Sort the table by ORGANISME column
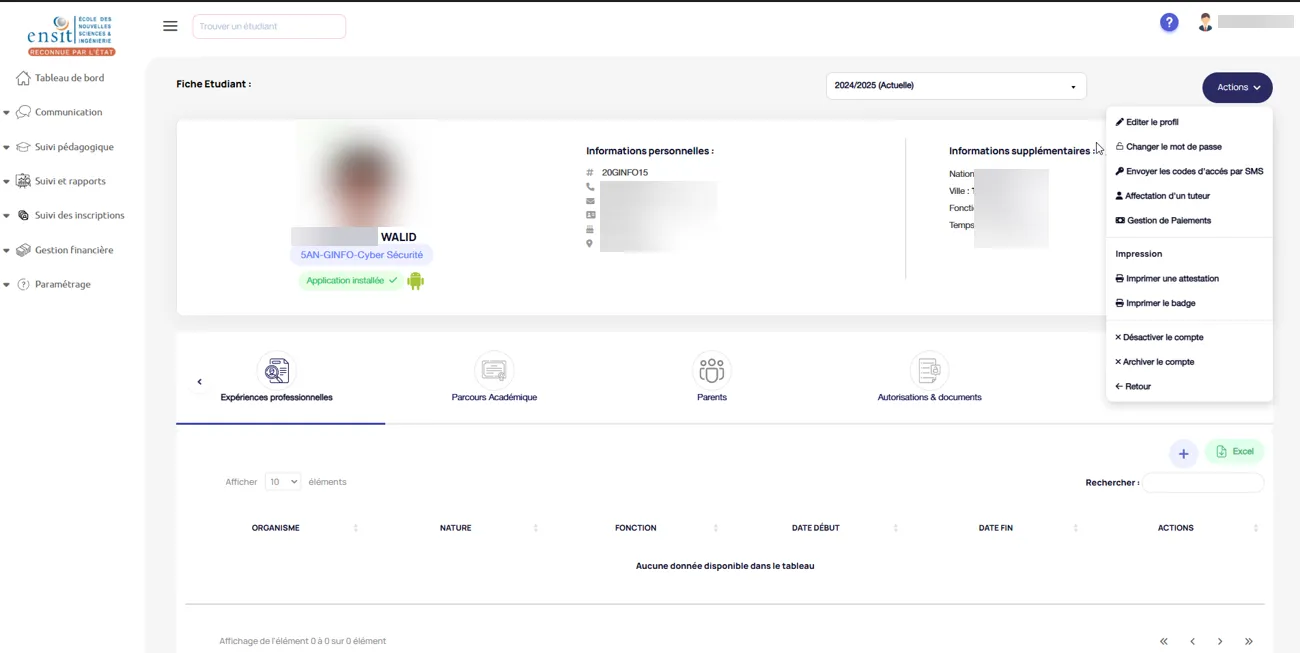Image resolution: width=1300 pixels, height=653 pixels. [276, 528]
